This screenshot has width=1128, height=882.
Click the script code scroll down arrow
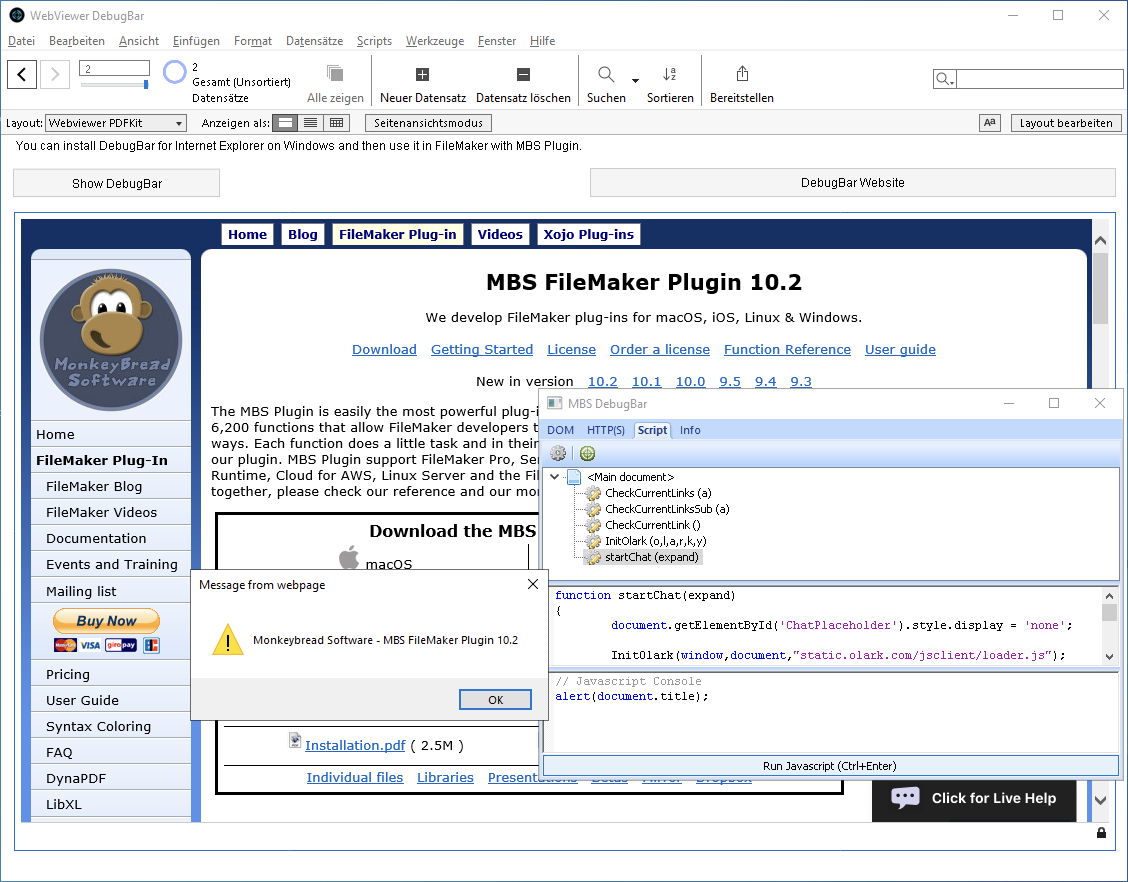pos(1109,656)
